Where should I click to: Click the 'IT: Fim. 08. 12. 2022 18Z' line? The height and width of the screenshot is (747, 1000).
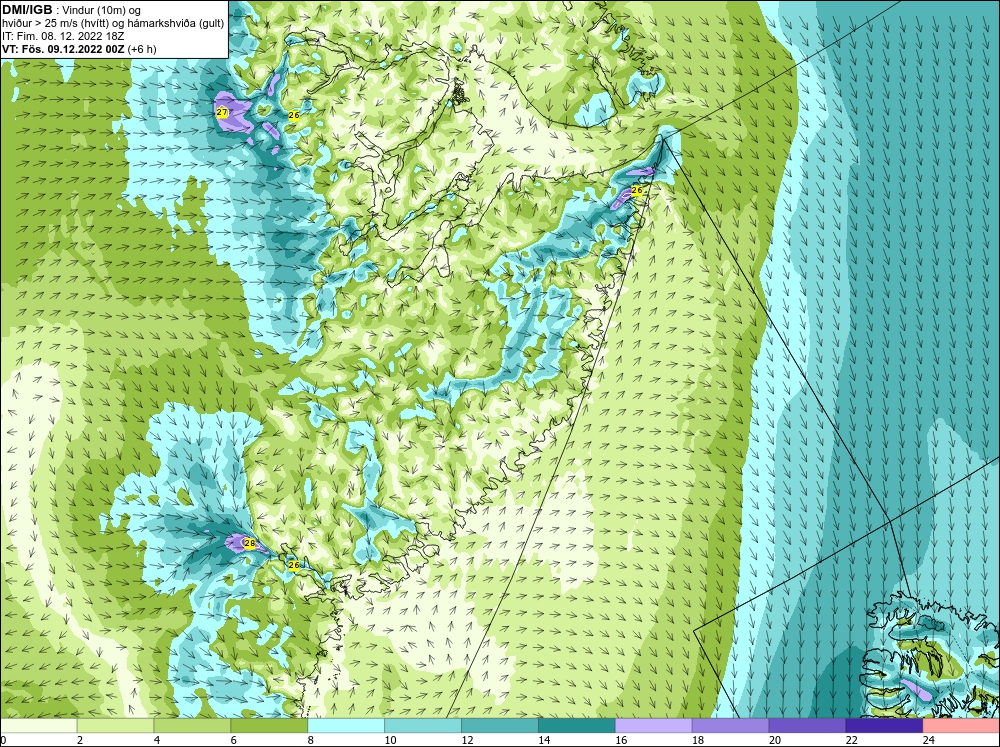coord(63,36)
